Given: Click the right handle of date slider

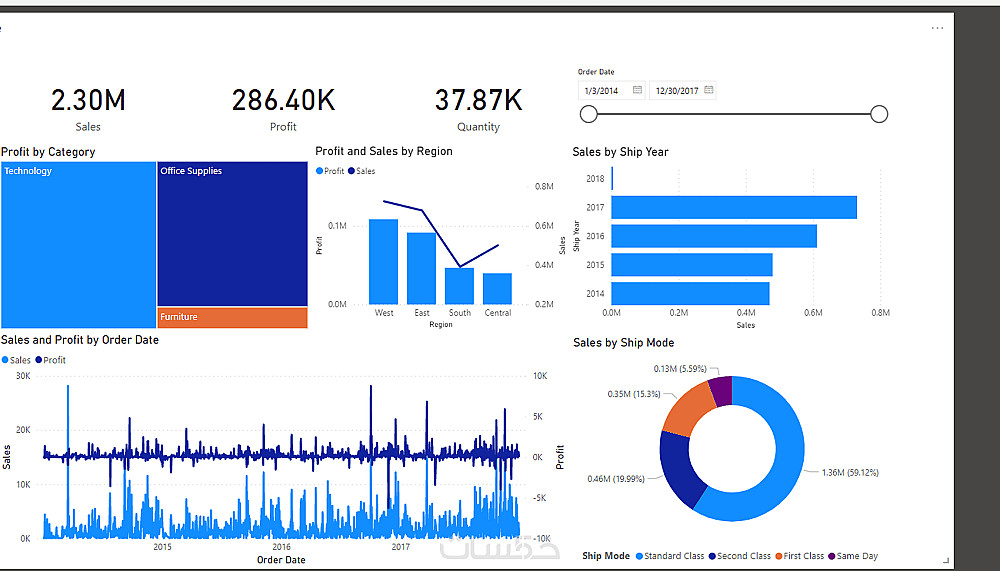Looking at the screenshot, I should pyautogui.click(x=879, y=114).
